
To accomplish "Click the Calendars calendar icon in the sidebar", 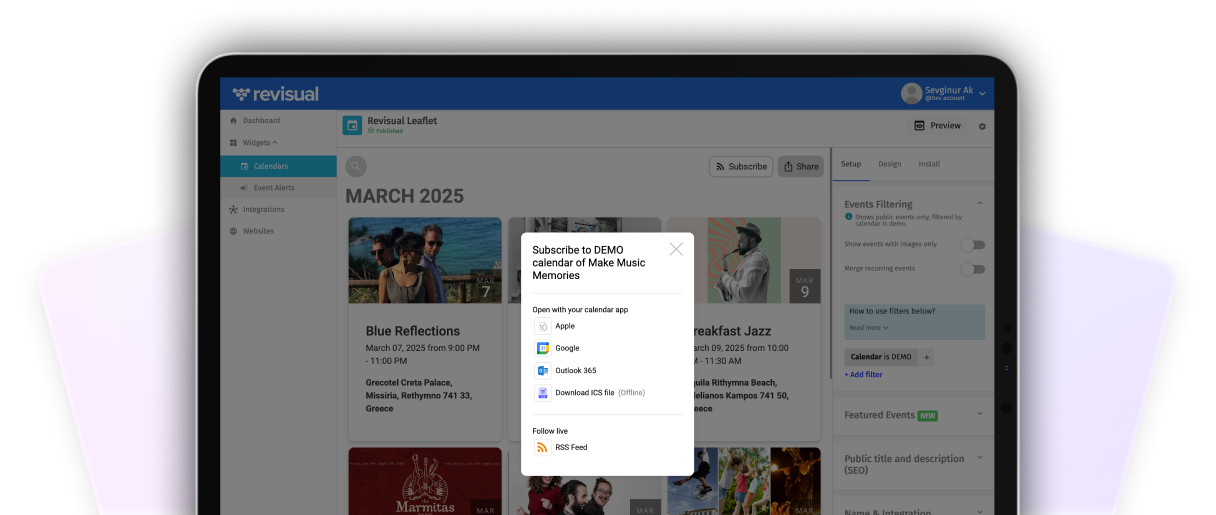I will tap(244, 166).
